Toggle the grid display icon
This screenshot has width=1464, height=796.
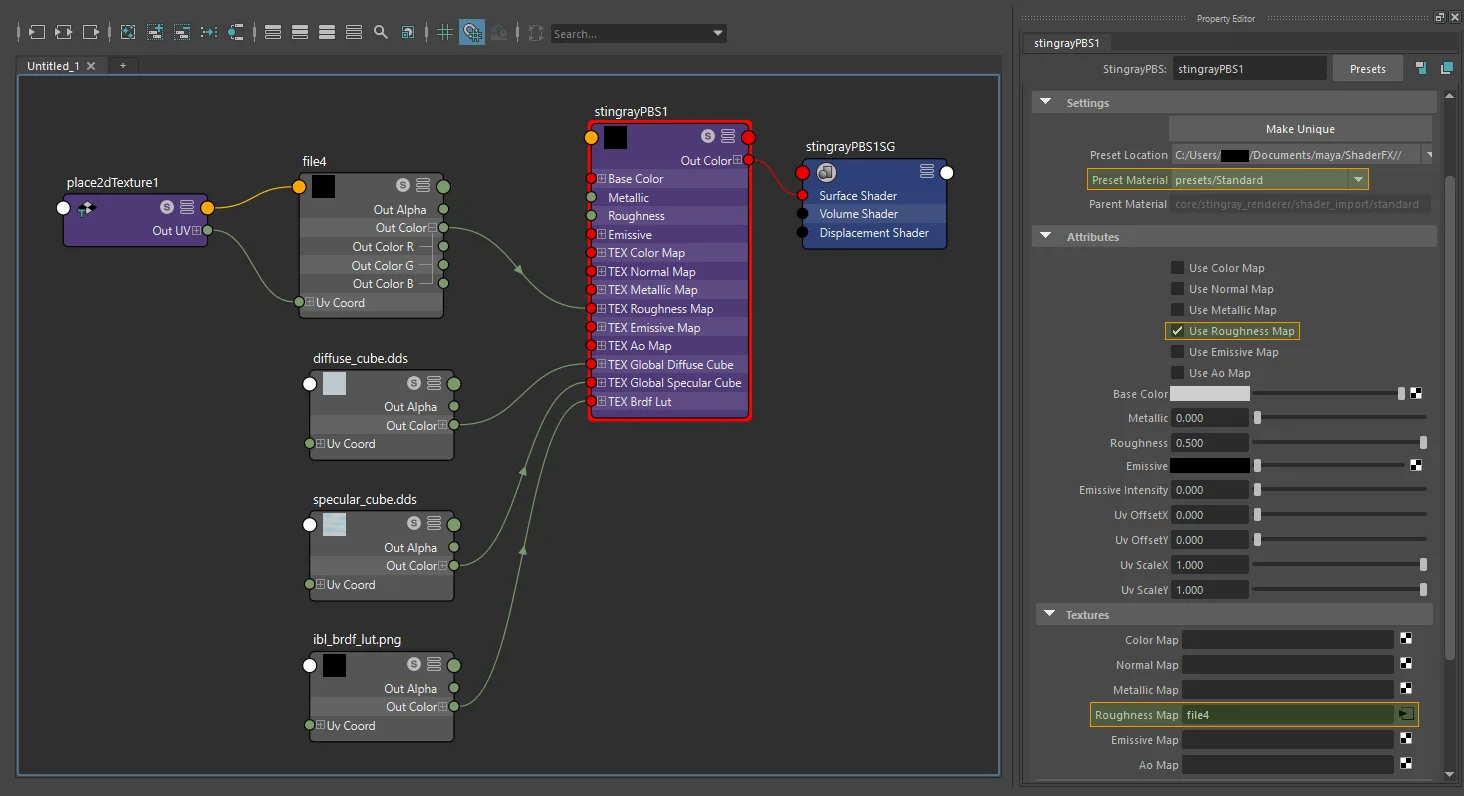point(446,33)
